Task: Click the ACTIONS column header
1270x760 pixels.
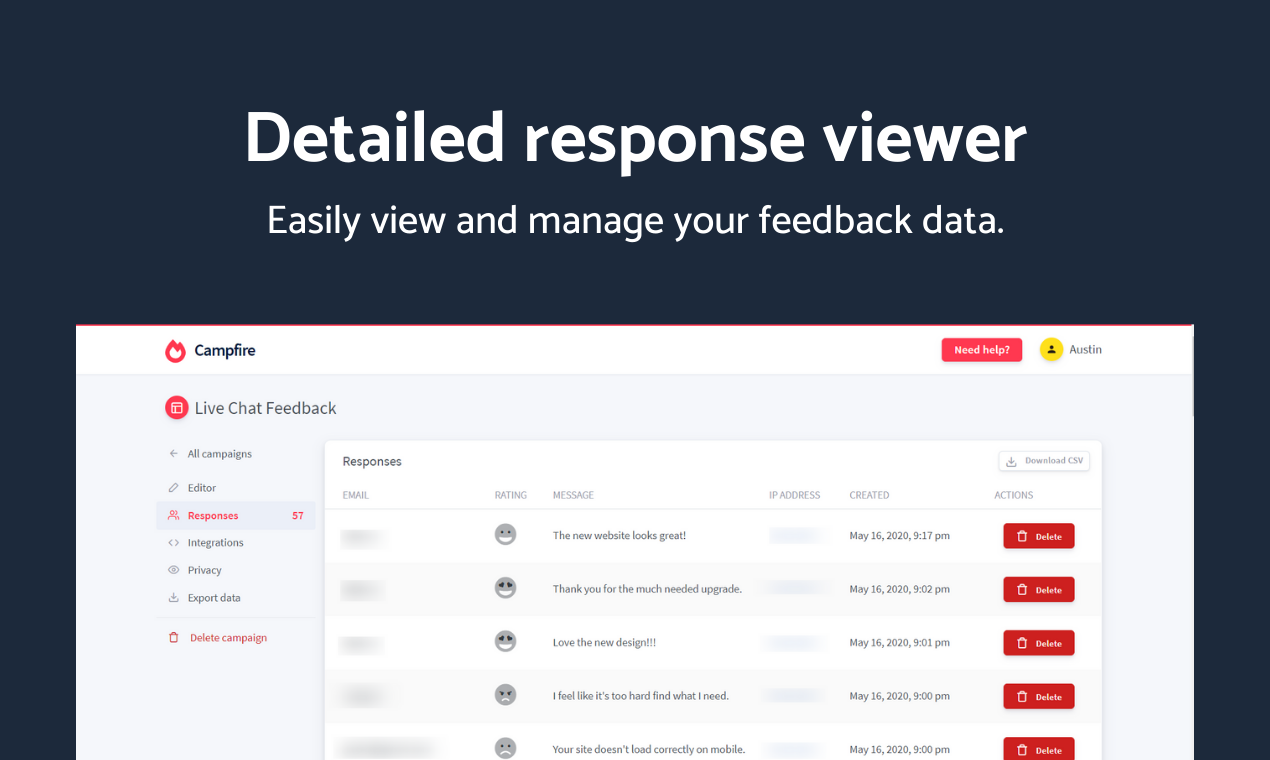Action: click(x=1014, y=495)
